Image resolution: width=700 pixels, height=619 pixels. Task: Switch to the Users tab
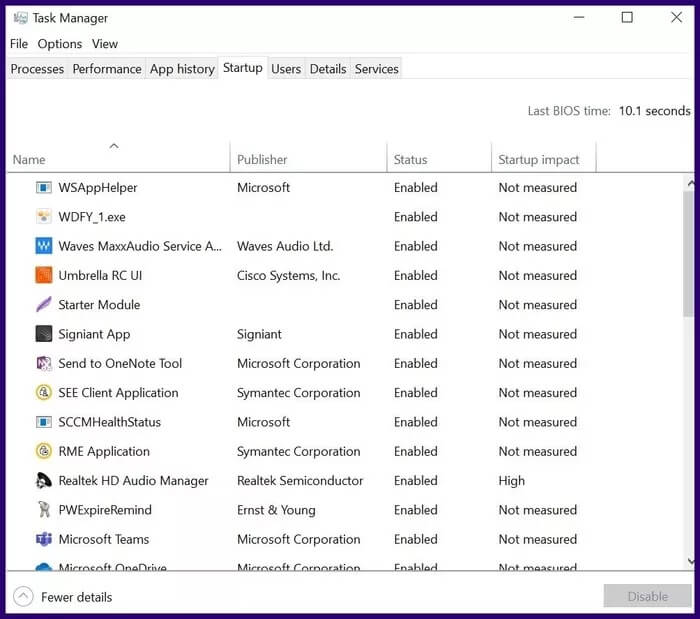click(x=286, y=69)
